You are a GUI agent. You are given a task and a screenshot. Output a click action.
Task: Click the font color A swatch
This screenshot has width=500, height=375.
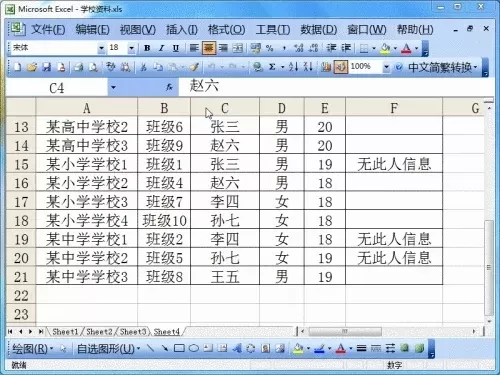pyautogui.click(x=406, y=49)
